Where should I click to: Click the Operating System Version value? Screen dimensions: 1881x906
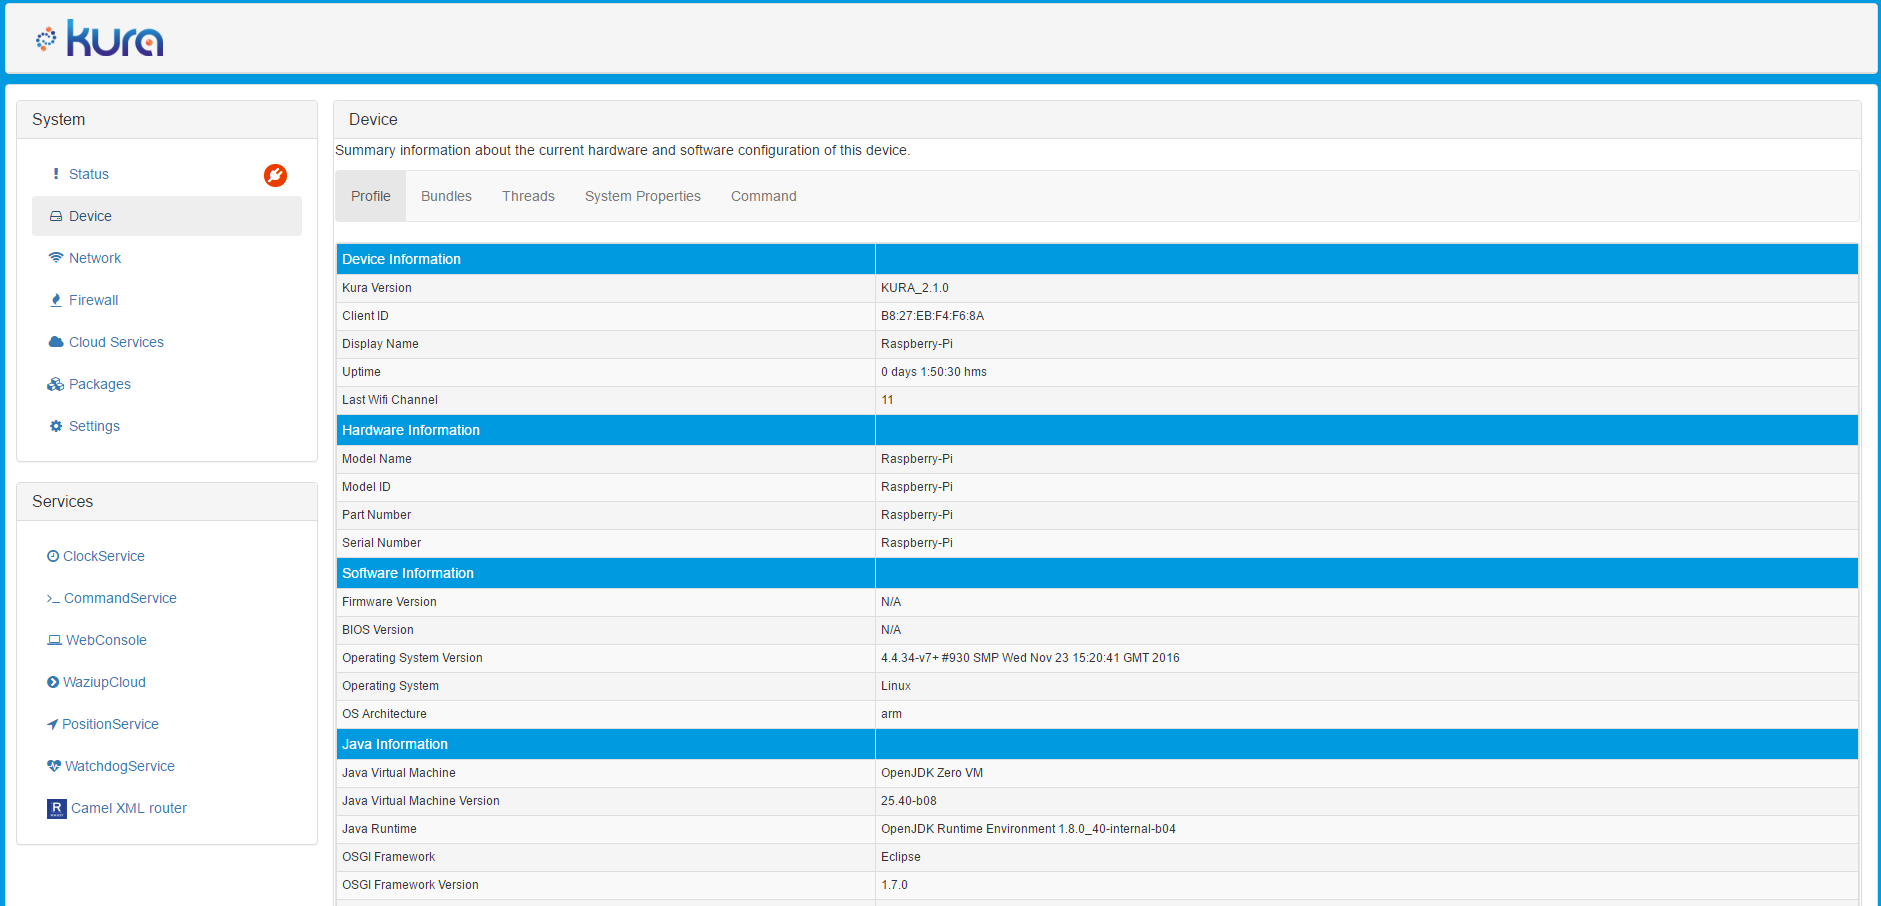[1030, 658]
